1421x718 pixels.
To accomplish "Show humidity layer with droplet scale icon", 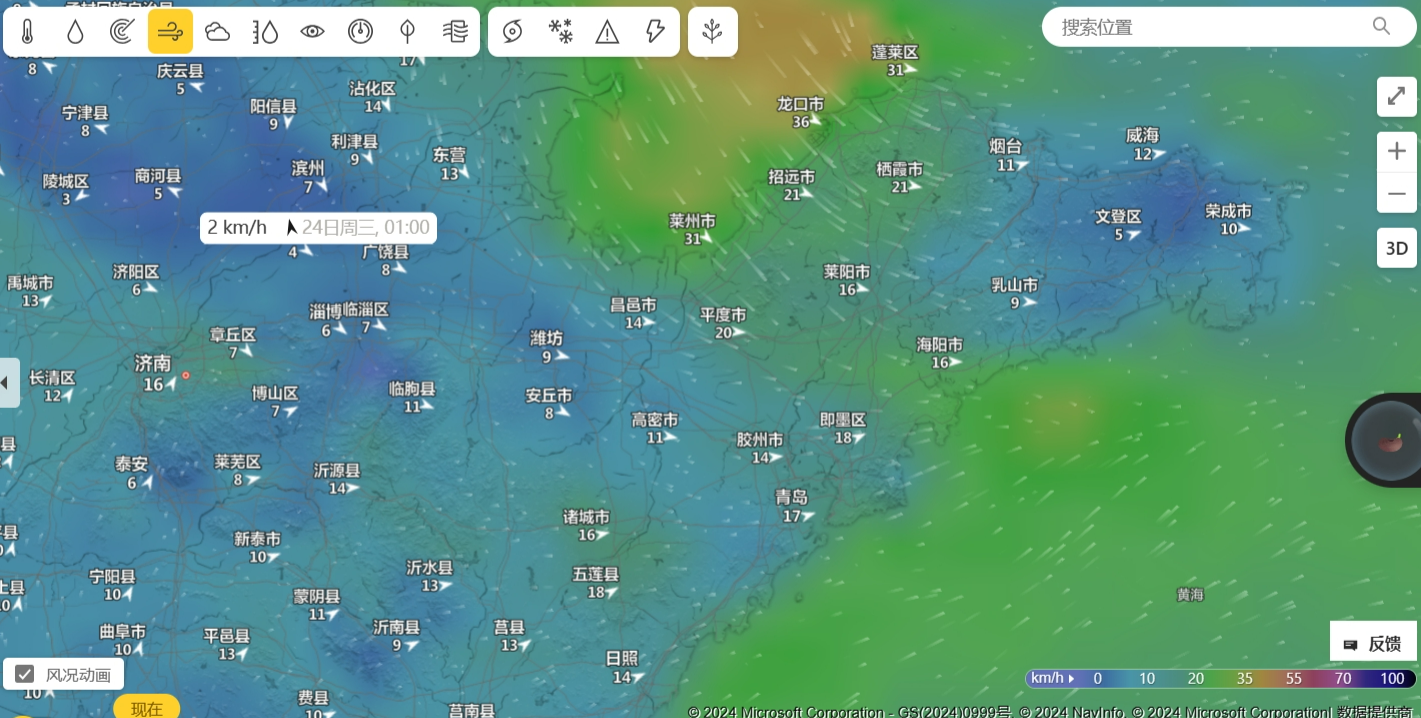I will point(265,32).
